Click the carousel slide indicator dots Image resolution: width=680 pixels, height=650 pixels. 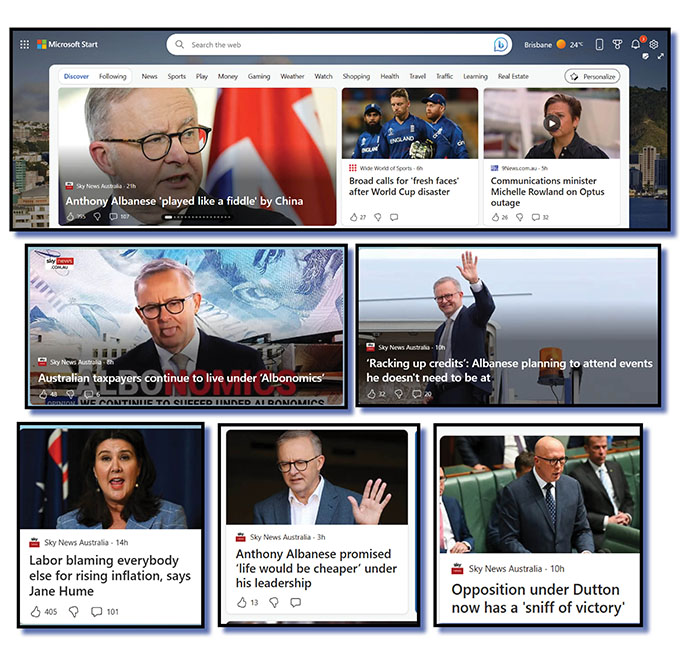click(197, 217)
